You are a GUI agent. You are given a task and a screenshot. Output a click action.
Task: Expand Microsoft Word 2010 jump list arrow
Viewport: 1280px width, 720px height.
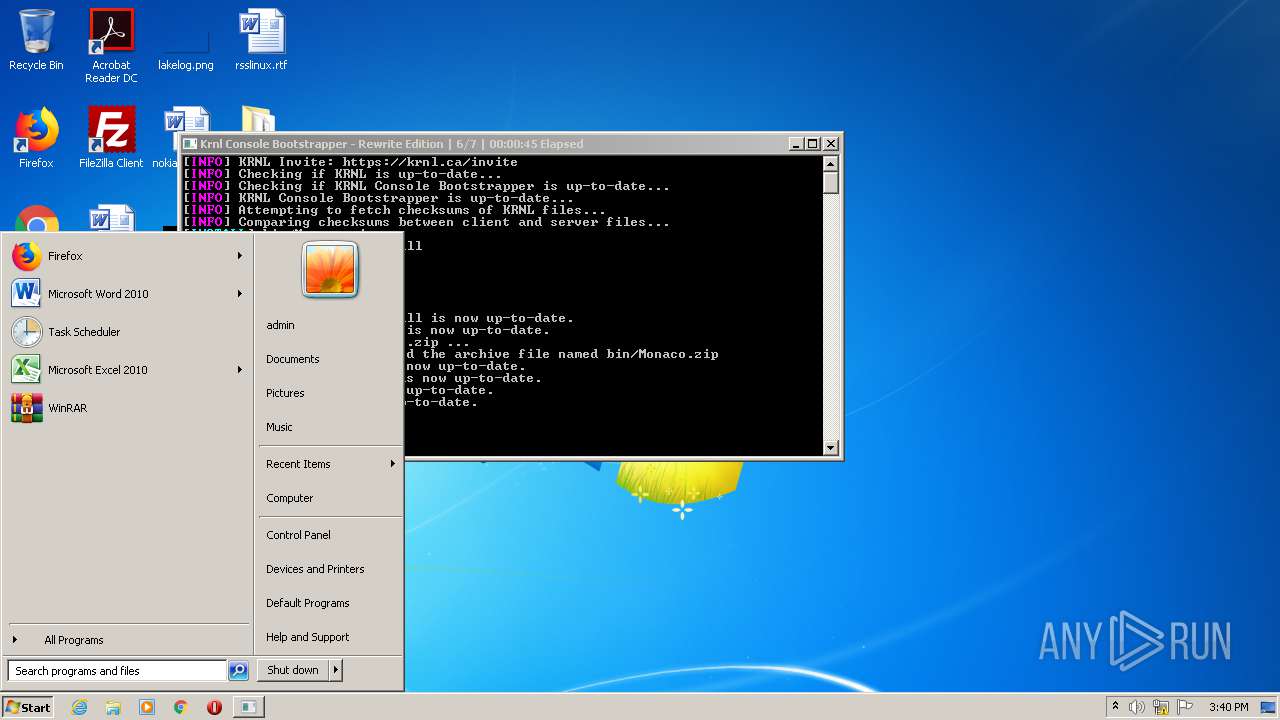pyautogui.click(x=240, y=294)
